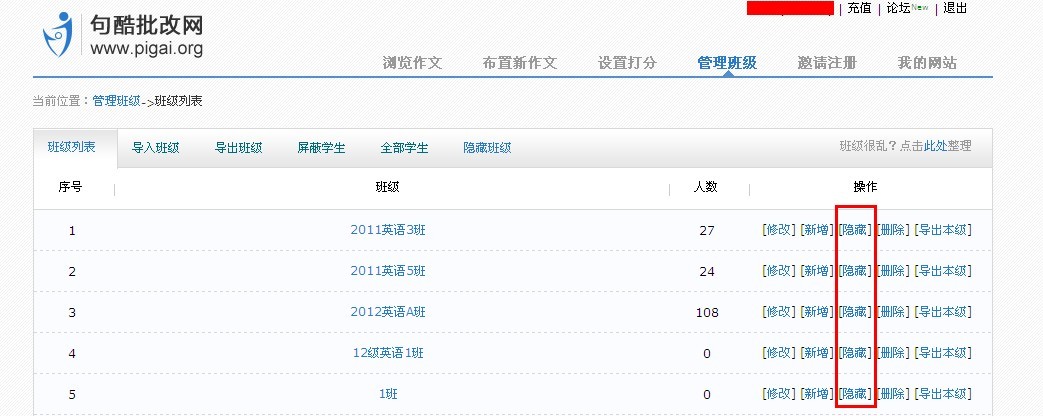Click 修改 for 12级英语1班
This screenshot has width=1043, height=416.
click(x=779, y=352)
